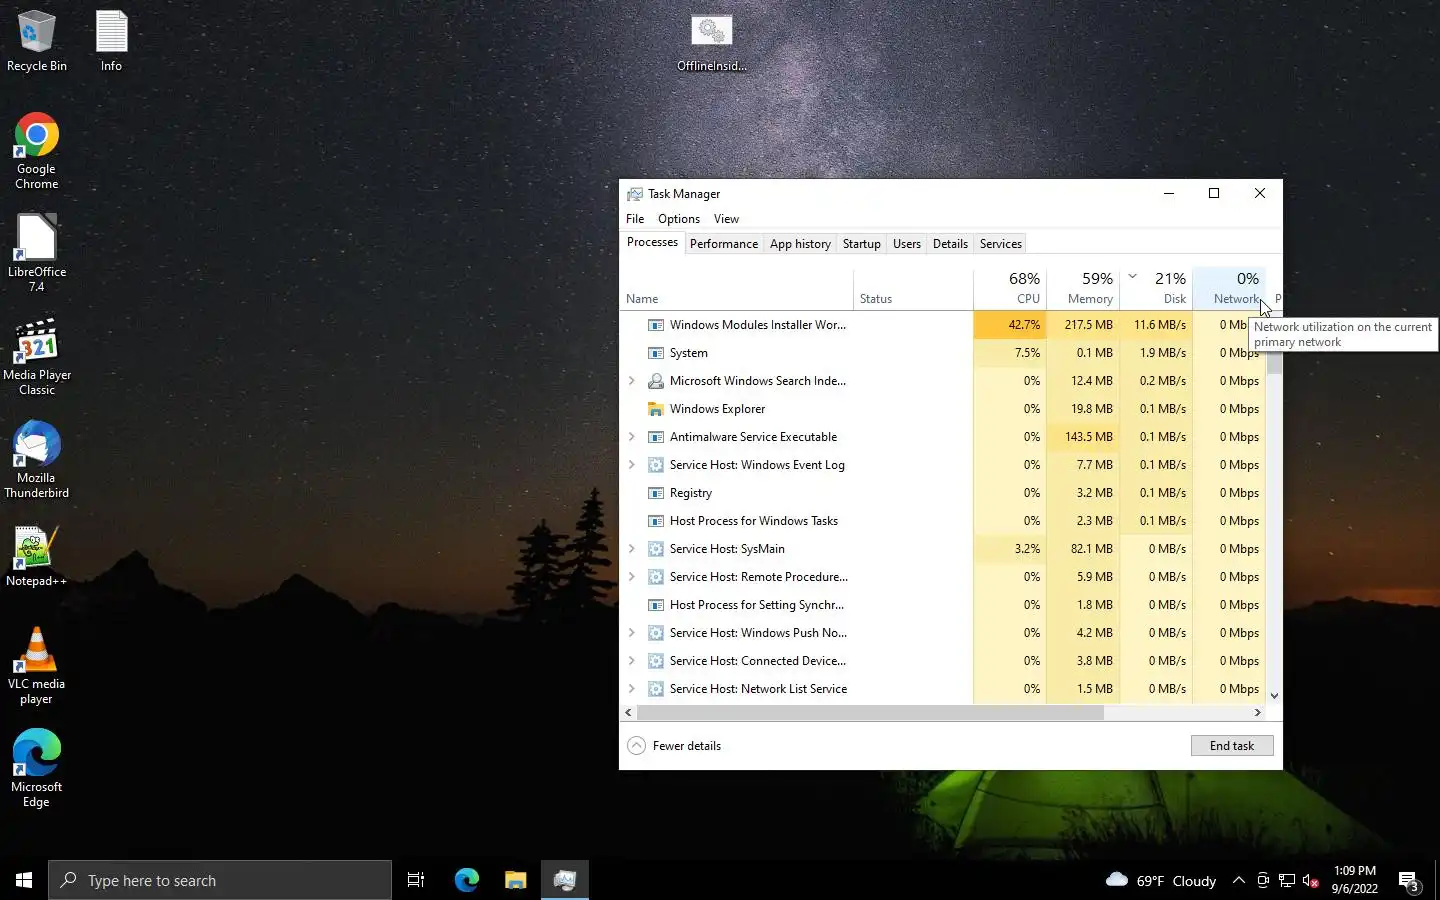
Task: Open the Info text file icon
Action: (111, 41)
